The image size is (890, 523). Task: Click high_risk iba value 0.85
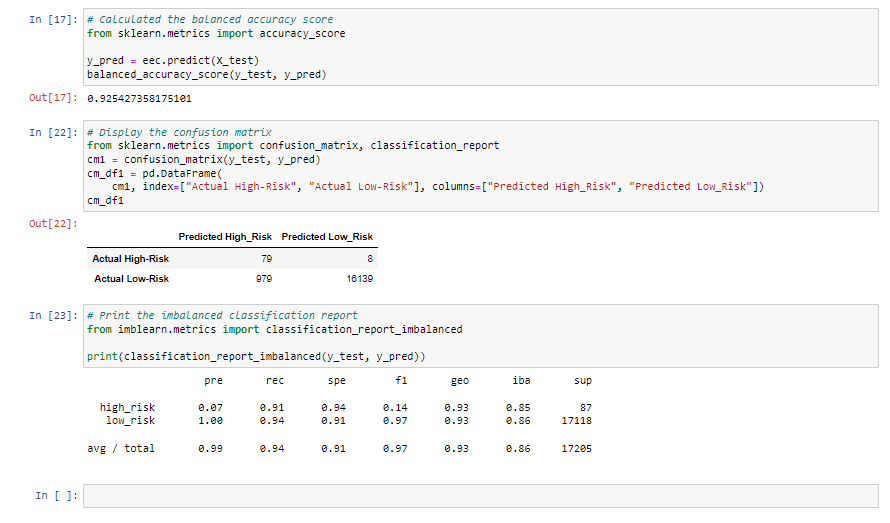pyautogui.click(x=518, y=408)
